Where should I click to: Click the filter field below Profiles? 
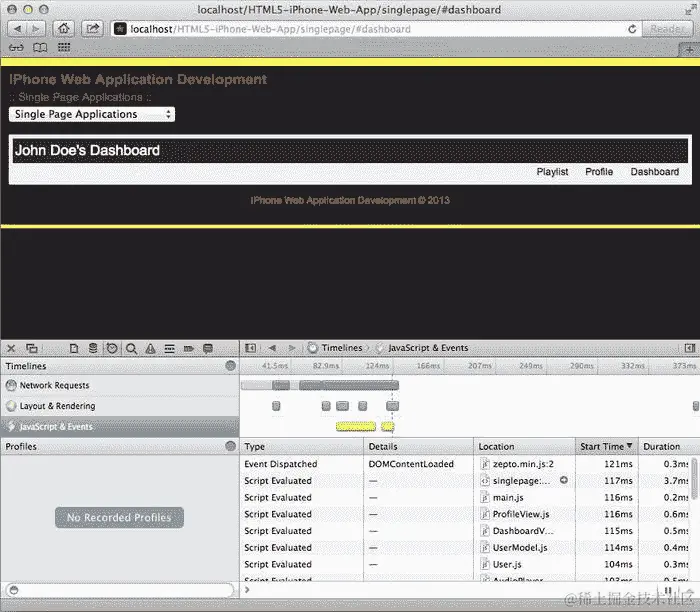click(x=120, y=590)
